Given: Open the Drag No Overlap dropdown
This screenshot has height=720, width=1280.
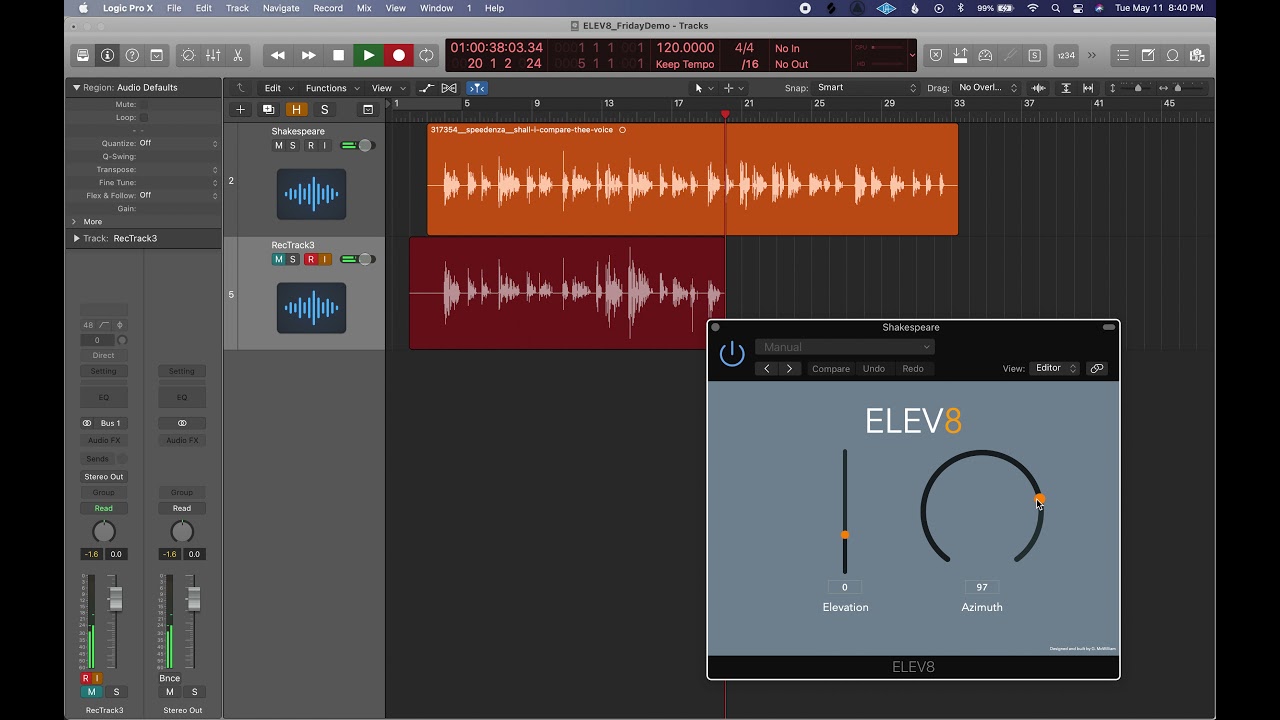Looking at the screenshot, I should pyautogui.click(x=986, y=88).
